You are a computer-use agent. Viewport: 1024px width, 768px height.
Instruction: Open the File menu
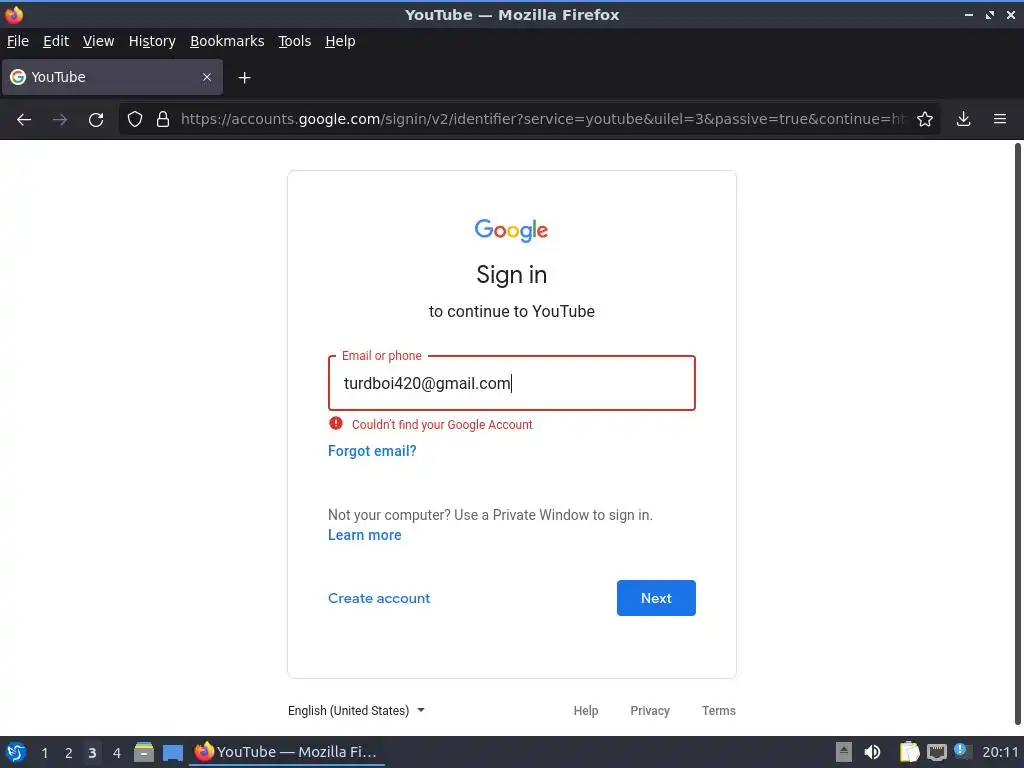coord(18,41)
